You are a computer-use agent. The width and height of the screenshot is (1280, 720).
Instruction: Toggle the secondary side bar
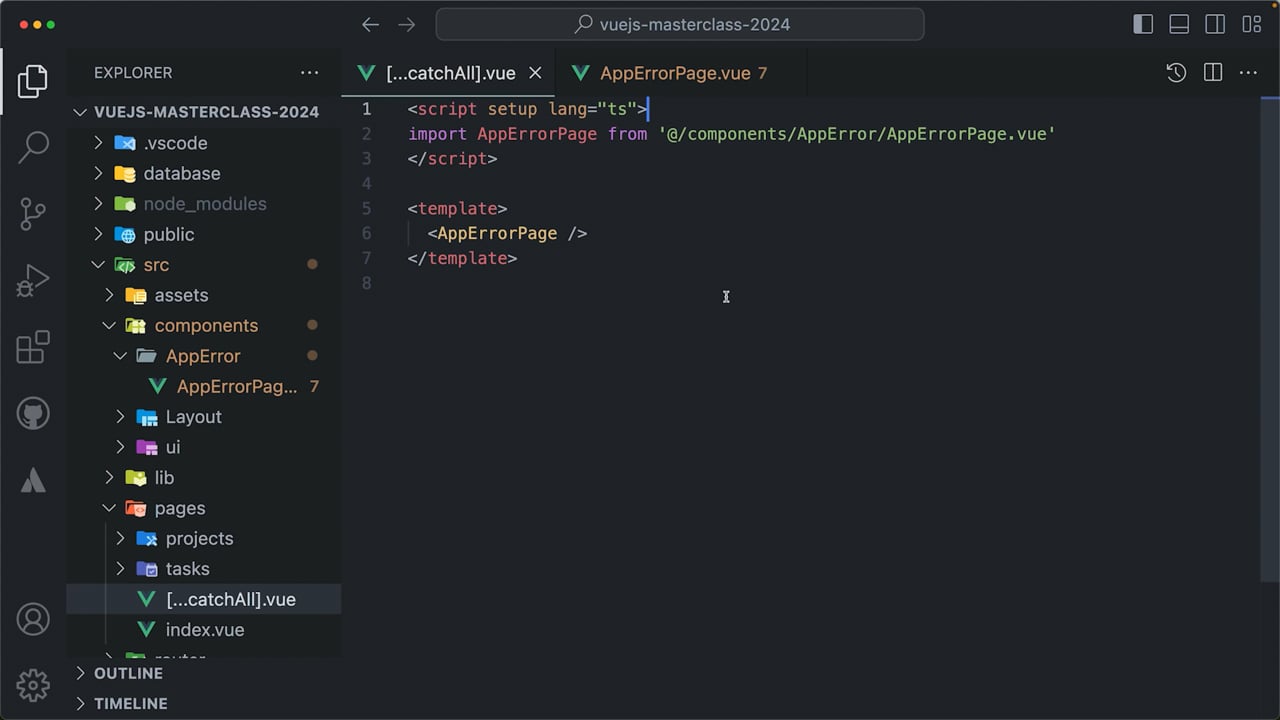(x=1215, y=25)
